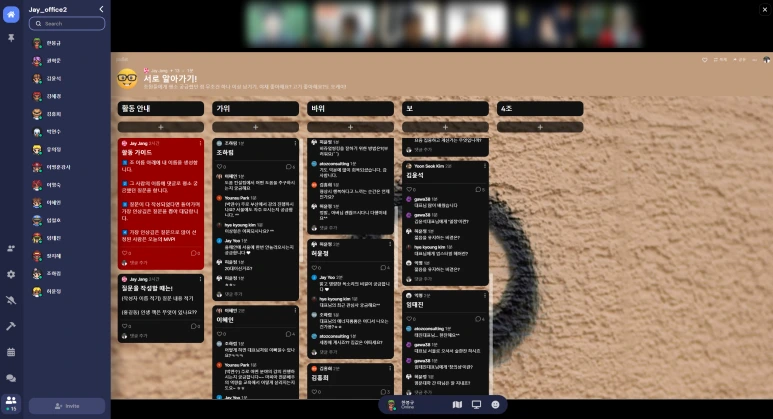The width and height of the screenshot is (773, 419).
Task: Open comments icon on the 허윤정 card
Action: [x=385, y=268]
